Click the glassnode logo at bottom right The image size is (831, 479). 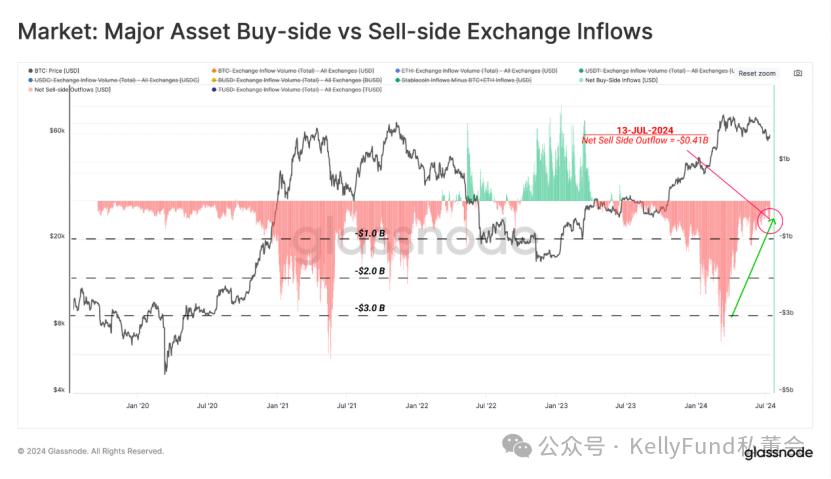778,453
